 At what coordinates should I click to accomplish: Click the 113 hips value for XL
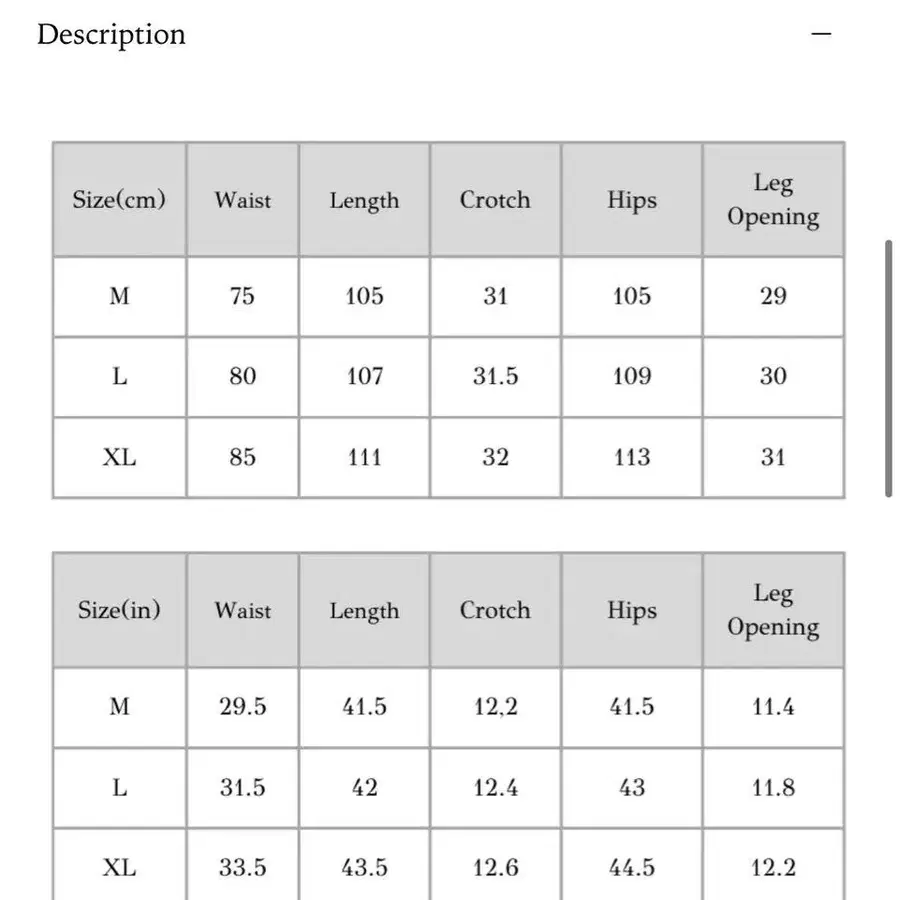click(631, 457)
